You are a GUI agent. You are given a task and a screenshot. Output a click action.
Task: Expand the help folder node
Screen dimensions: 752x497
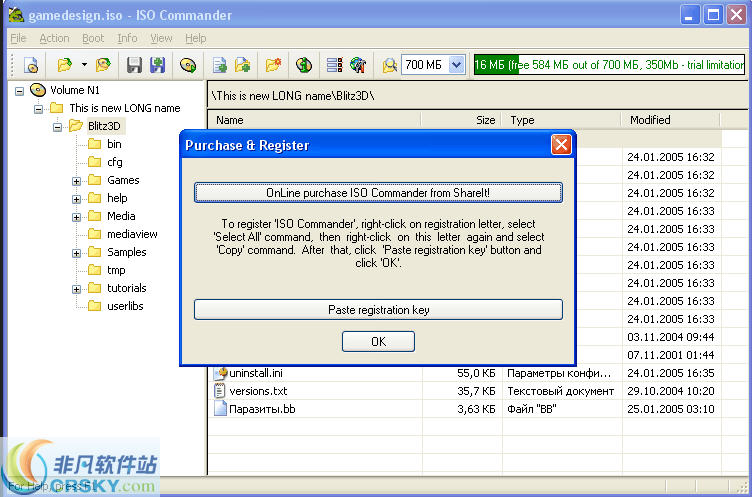click(x=76, y=199)
